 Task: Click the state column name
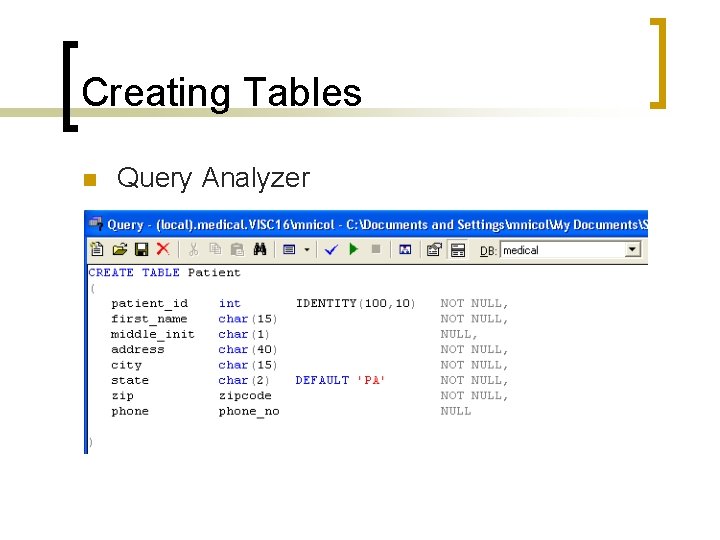point(130,381)
